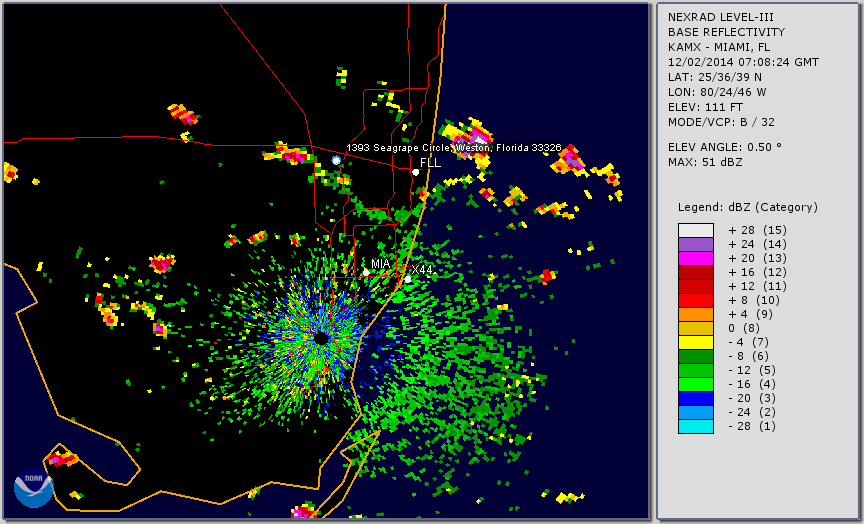Select the +8 (10) bright red swatch
This screenshot has width=864, height=524.
[696, 300]
